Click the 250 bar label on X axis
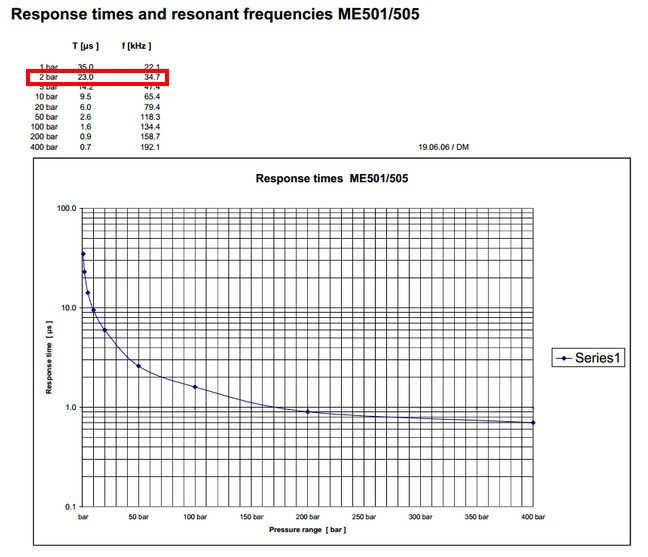The width and height of the screenshot is (648, 557). (x=363, y=517)
